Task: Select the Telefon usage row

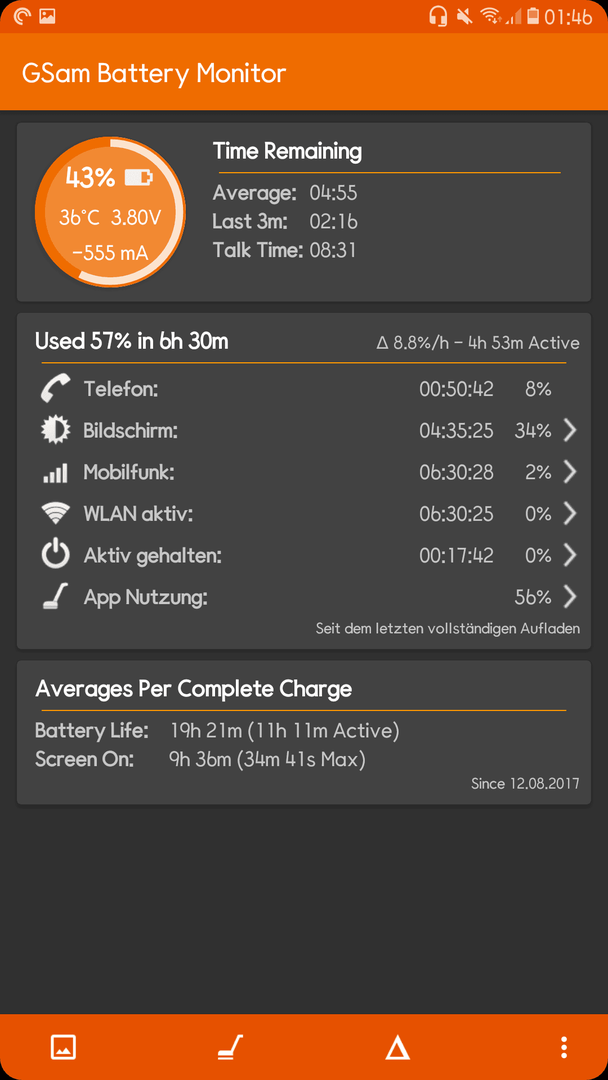Action: (304, 390)
